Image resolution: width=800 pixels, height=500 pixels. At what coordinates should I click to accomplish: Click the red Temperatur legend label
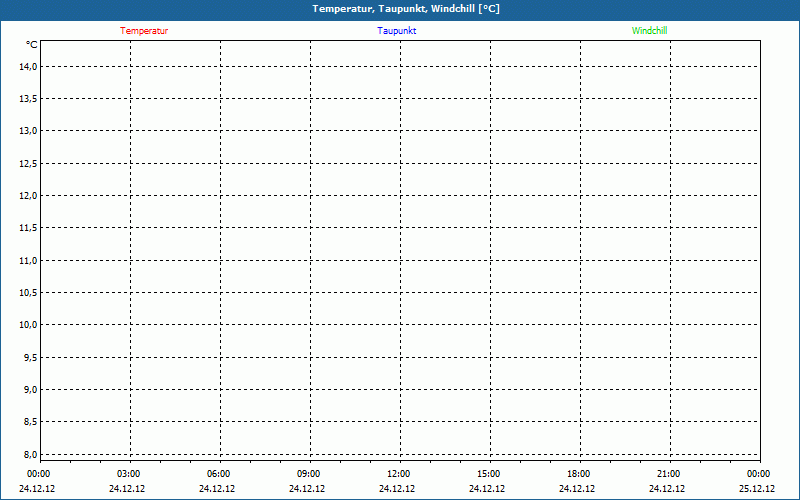(144, 31)
